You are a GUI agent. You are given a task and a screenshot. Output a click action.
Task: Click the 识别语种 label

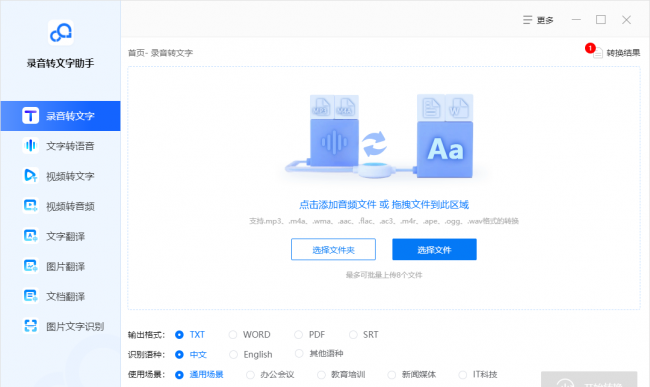[146, 354]
